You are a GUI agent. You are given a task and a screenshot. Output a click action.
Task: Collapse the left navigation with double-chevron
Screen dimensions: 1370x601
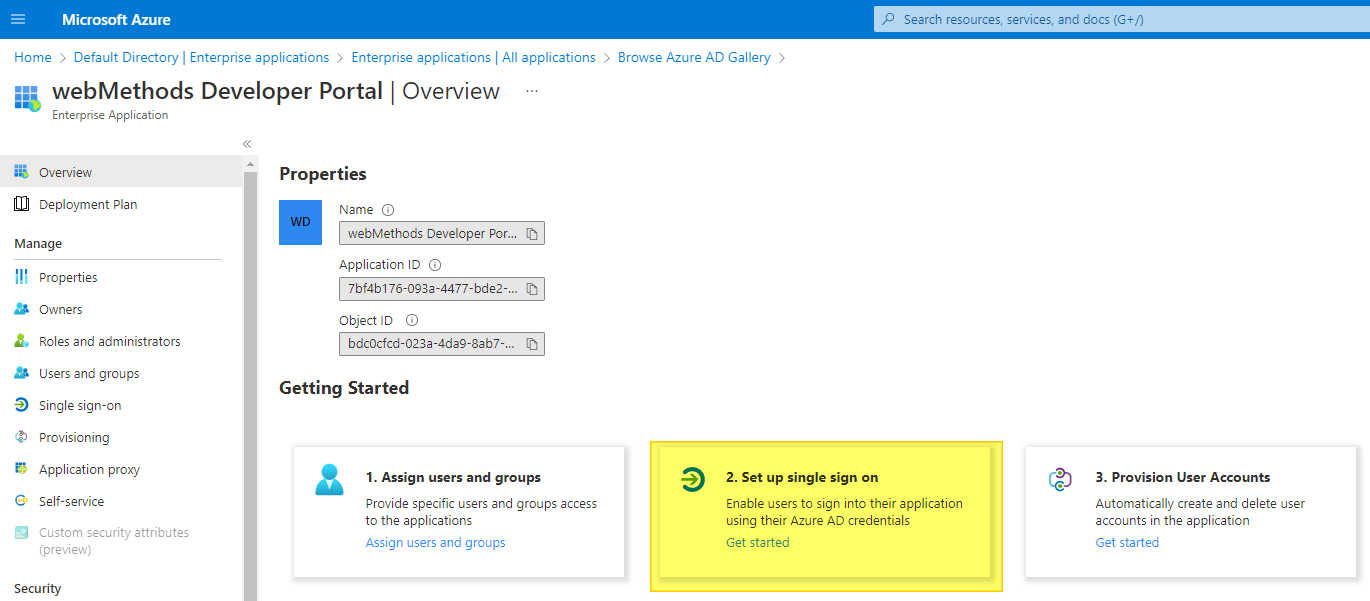247,144
